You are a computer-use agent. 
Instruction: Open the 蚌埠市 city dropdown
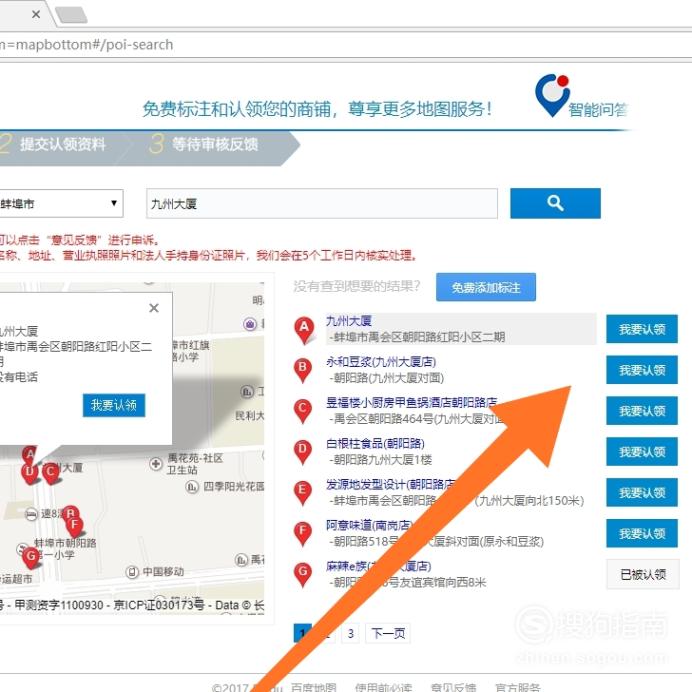(61, 203)
